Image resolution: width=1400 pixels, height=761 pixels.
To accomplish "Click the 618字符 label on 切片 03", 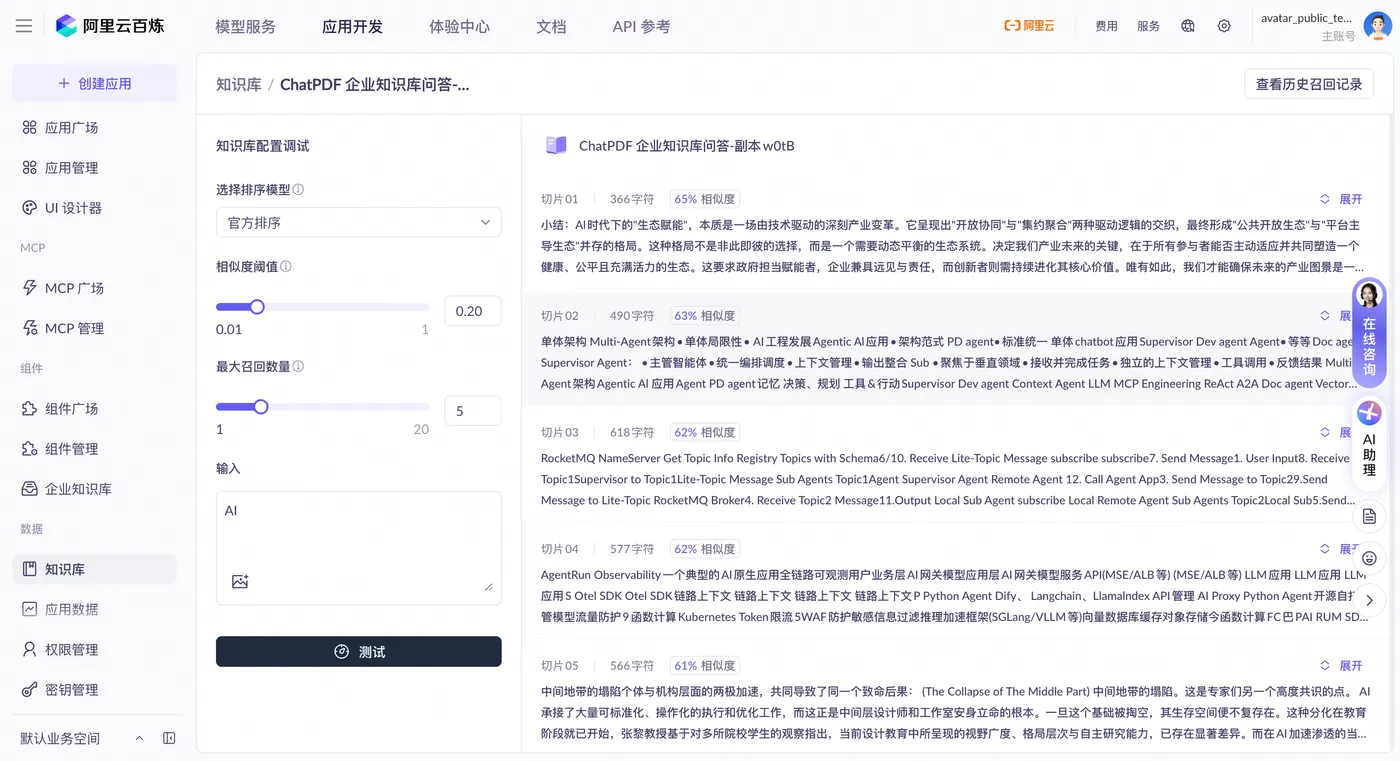I will click(x=632, y=433).
